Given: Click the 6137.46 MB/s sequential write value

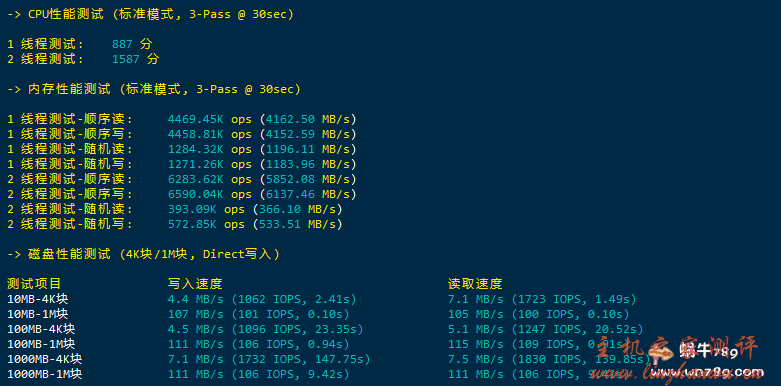Looking at the screenshot, I should coord(311,194).
